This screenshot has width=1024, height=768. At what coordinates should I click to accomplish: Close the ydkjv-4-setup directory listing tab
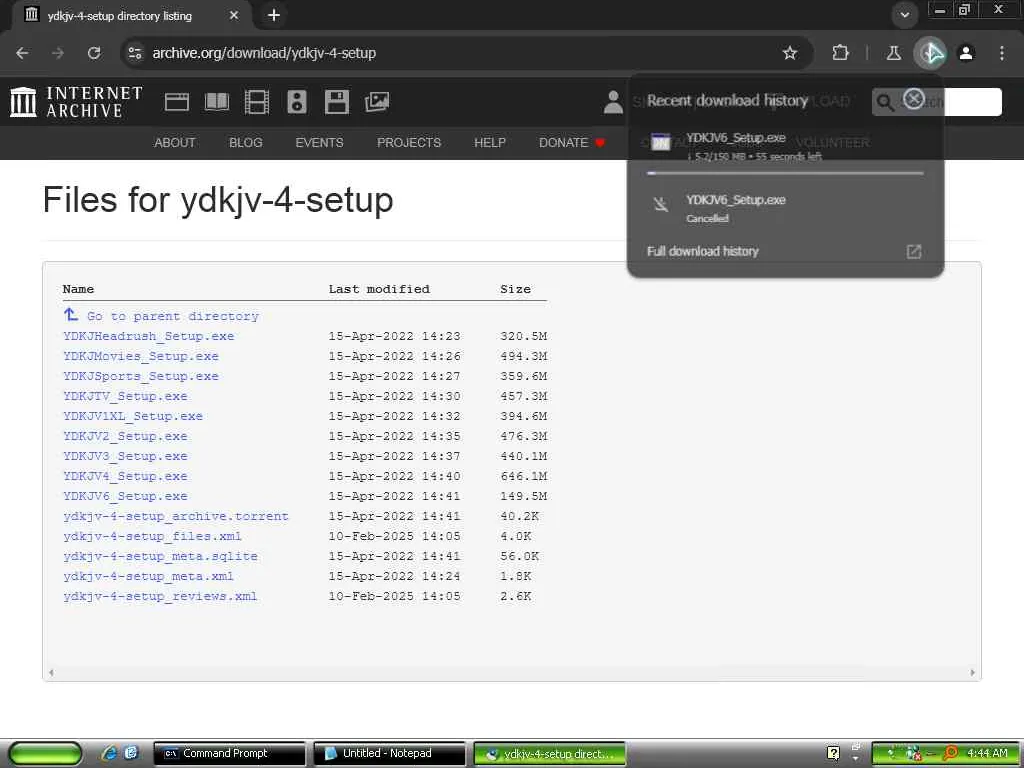[x=234, y=15]
